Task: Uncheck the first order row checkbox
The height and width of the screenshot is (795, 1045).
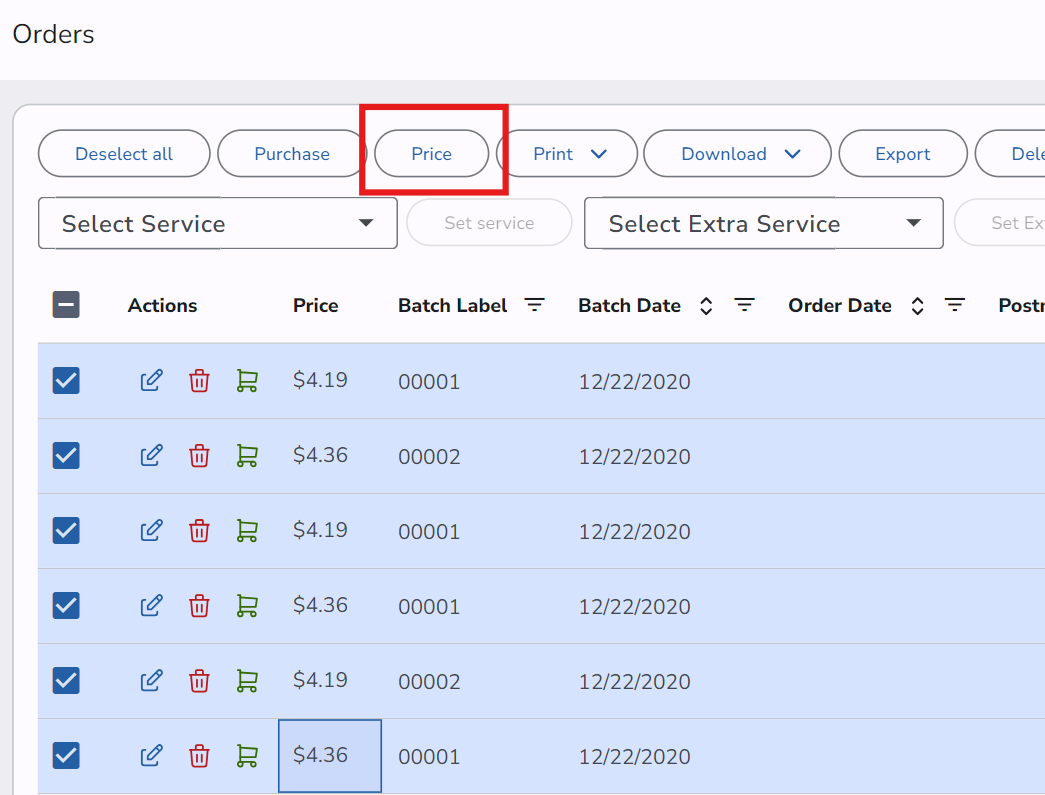Action: coord(66,381)
